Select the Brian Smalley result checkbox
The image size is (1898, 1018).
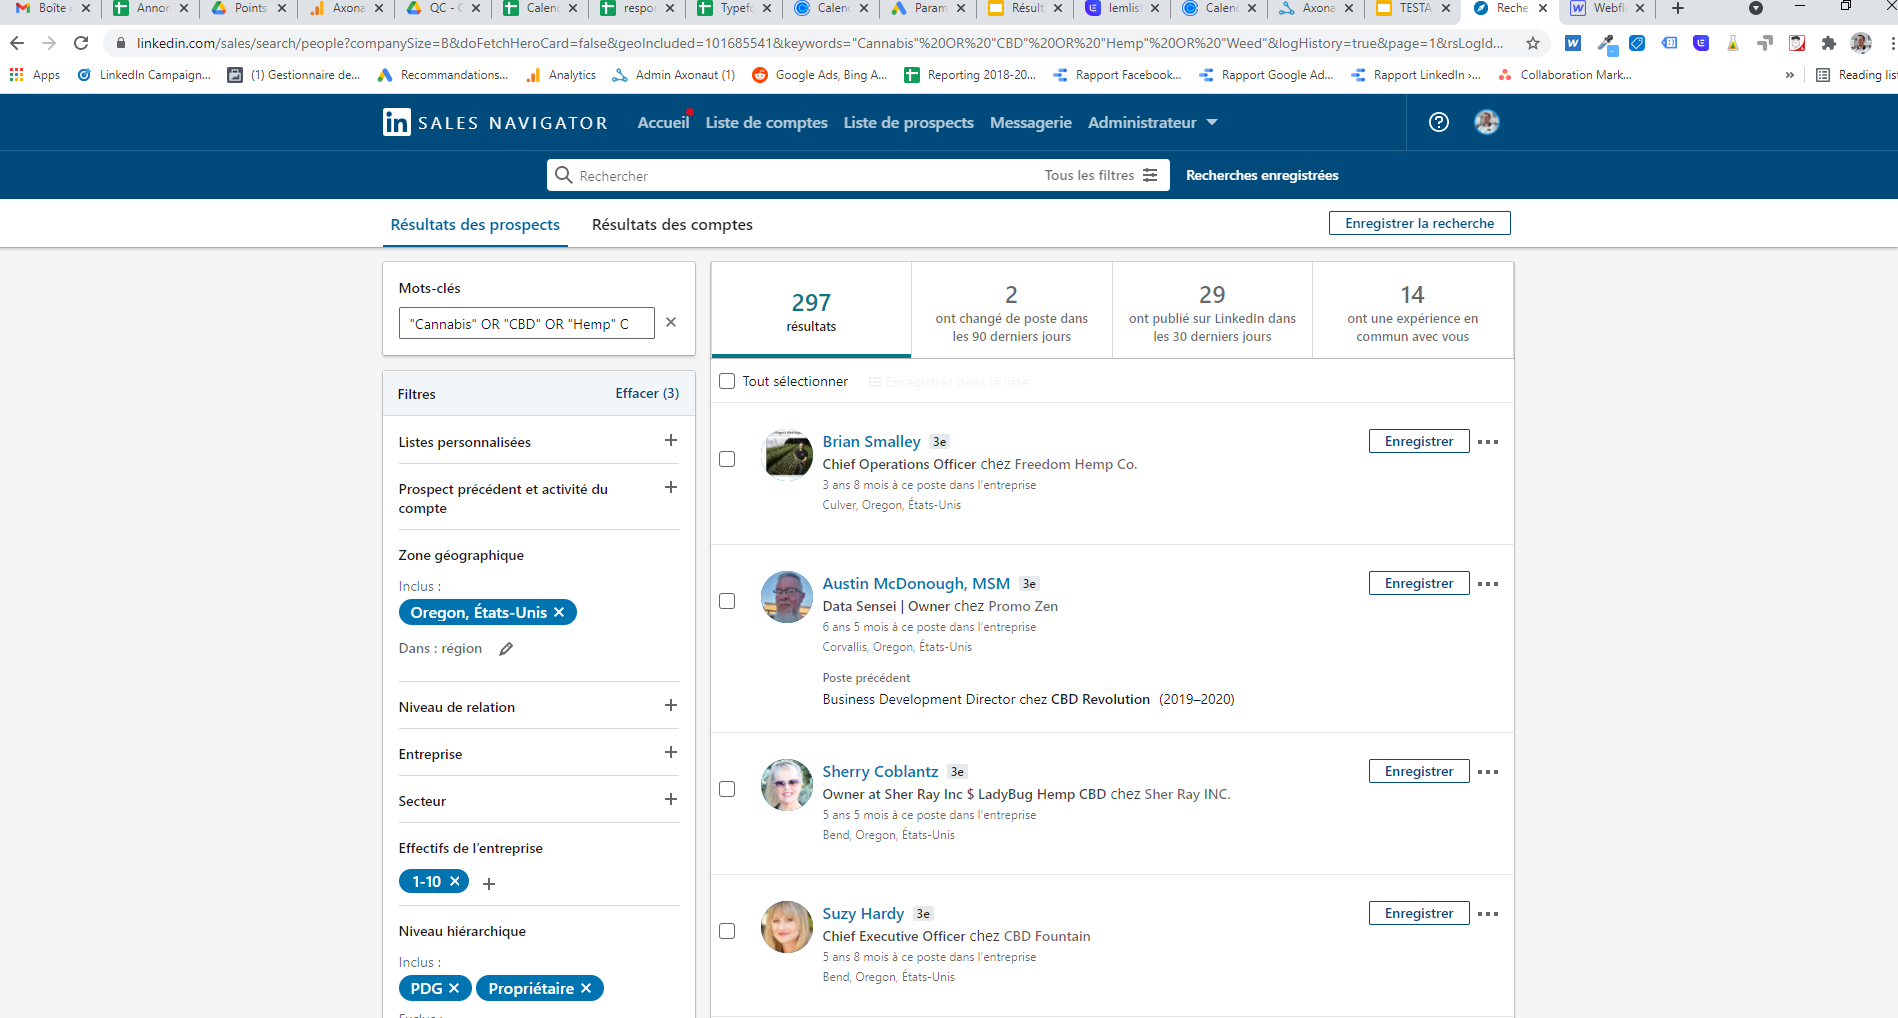tap(727, 459)
